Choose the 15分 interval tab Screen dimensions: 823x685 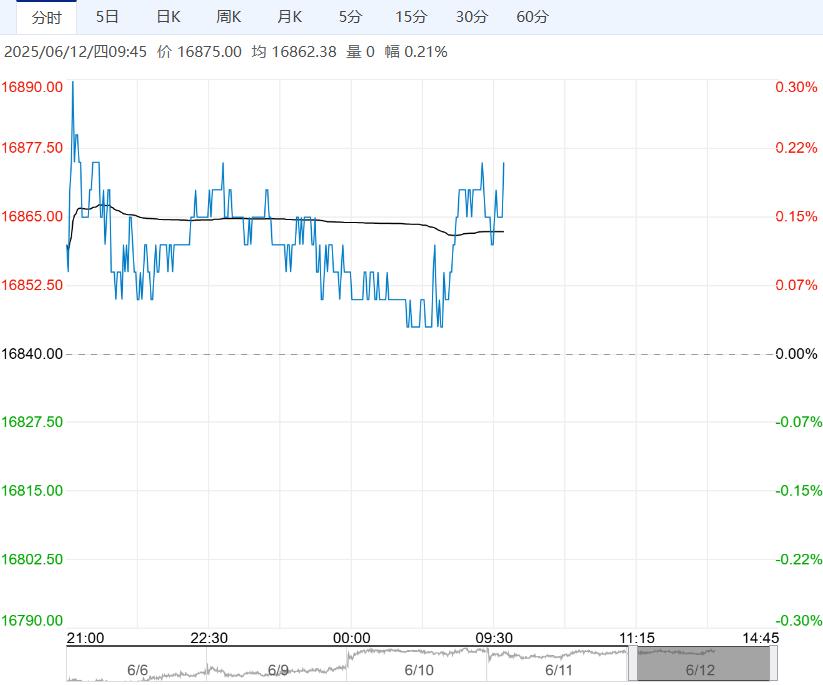(411, 17)
